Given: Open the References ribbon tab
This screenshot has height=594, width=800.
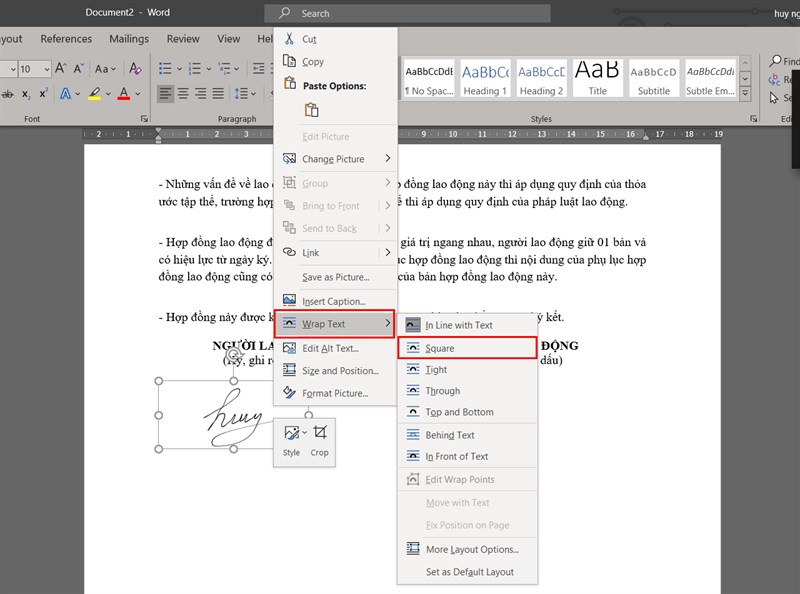Looking at the screenshot, I should pos(66,39).
